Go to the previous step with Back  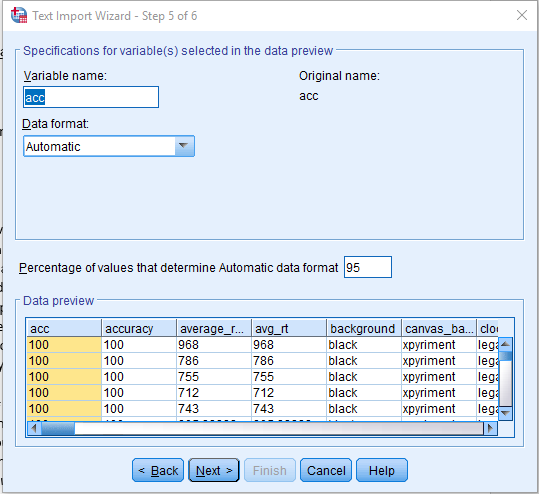pos(158,470)
